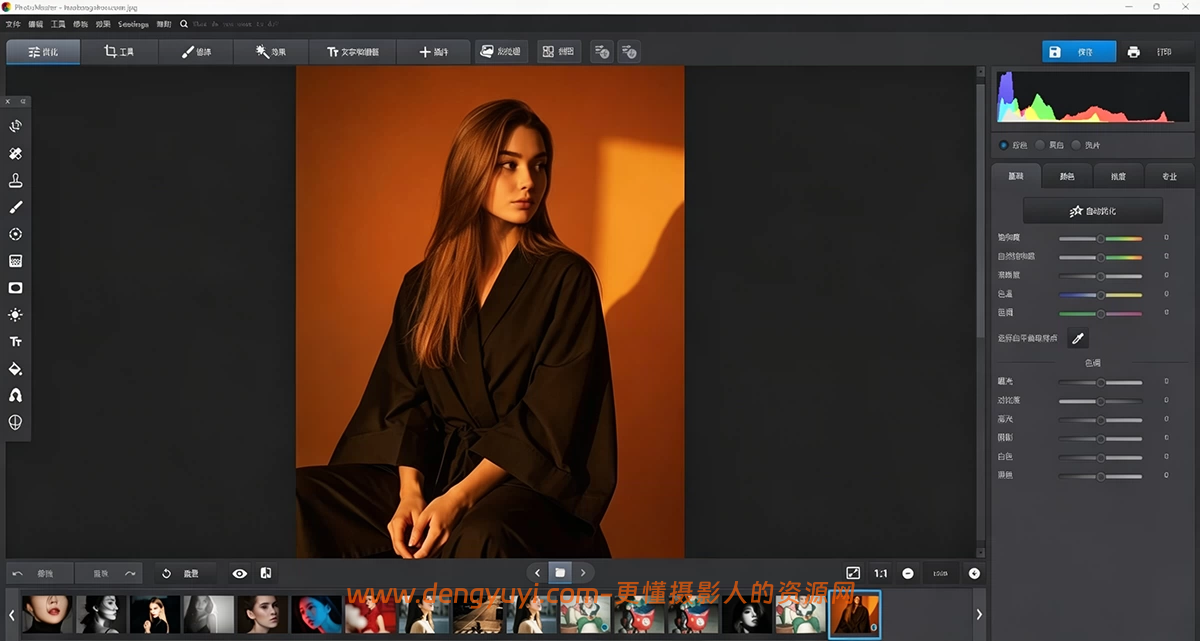
Task: Open the 专业 professional panel tab
Action: (1169, 176)
